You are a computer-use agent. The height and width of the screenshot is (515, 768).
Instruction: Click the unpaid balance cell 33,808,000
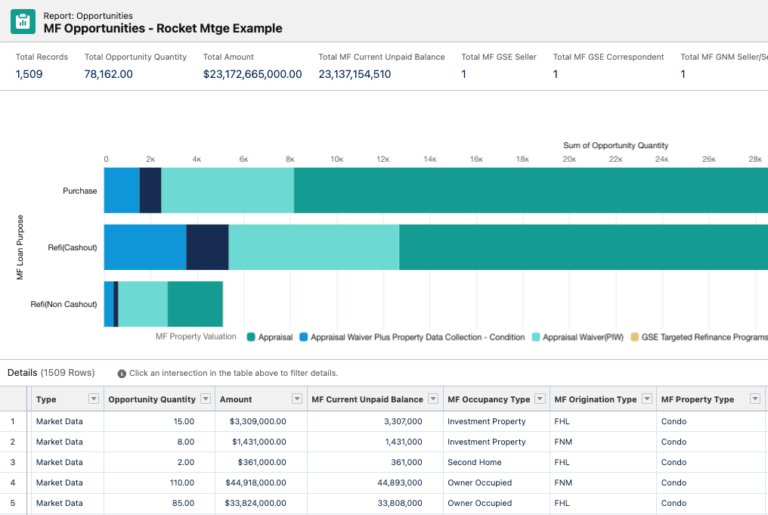[x=400, y=503]
